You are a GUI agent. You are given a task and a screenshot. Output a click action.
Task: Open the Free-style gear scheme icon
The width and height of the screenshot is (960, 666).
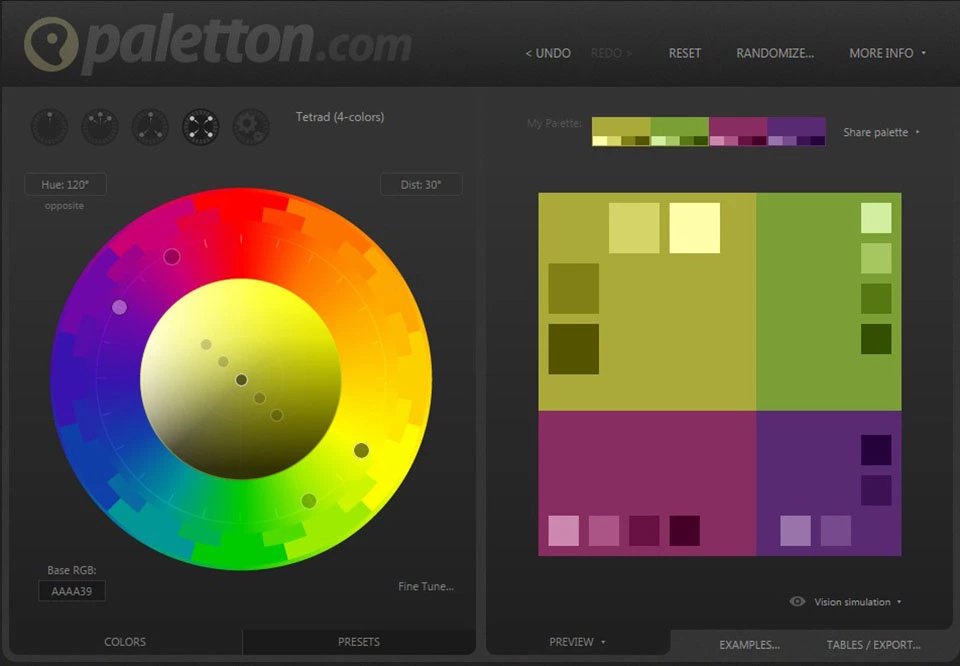point(251,127)
